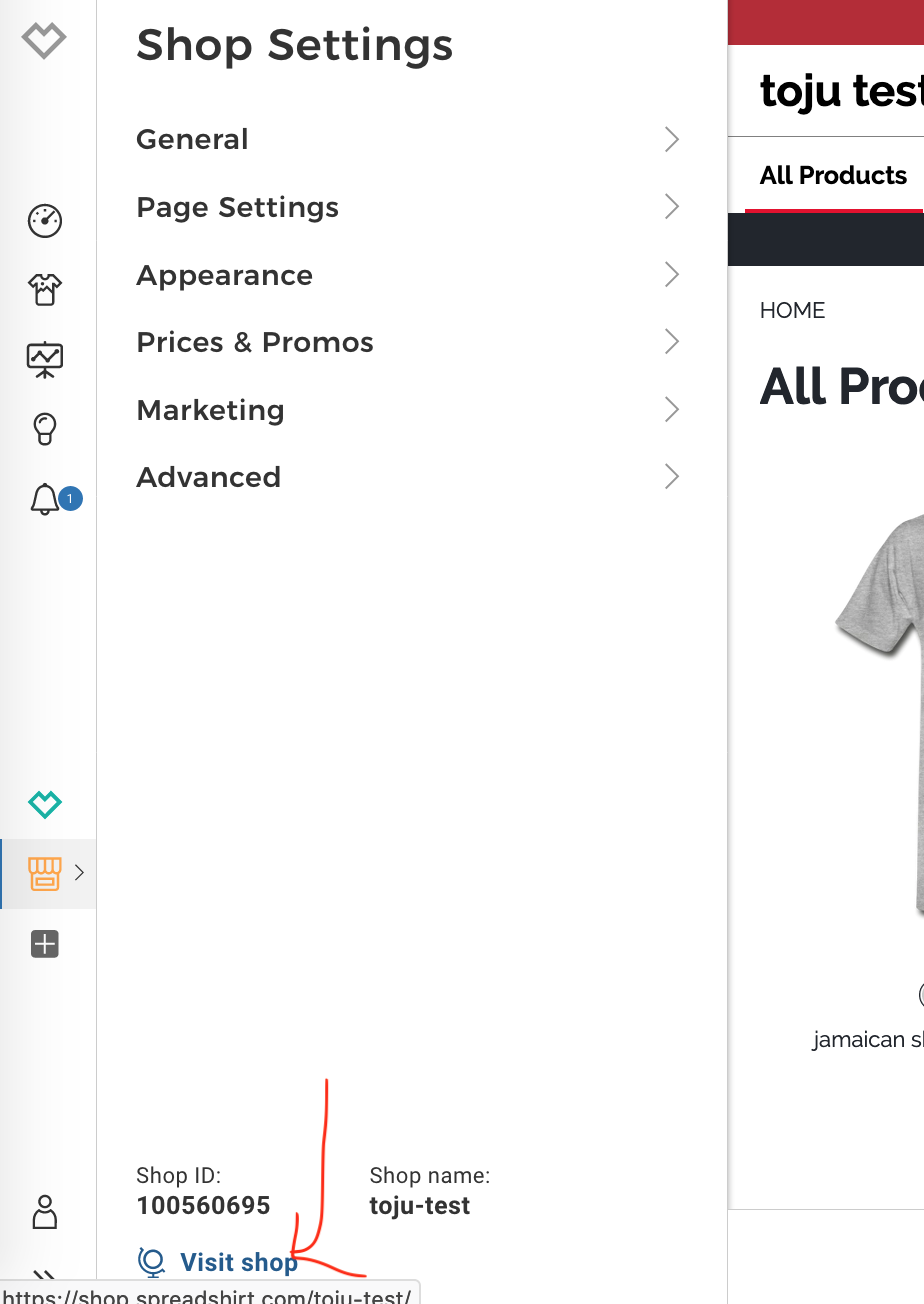Select the orange shop storefront icon
The image size is (924, 1304).
click(x=45, y=873)
